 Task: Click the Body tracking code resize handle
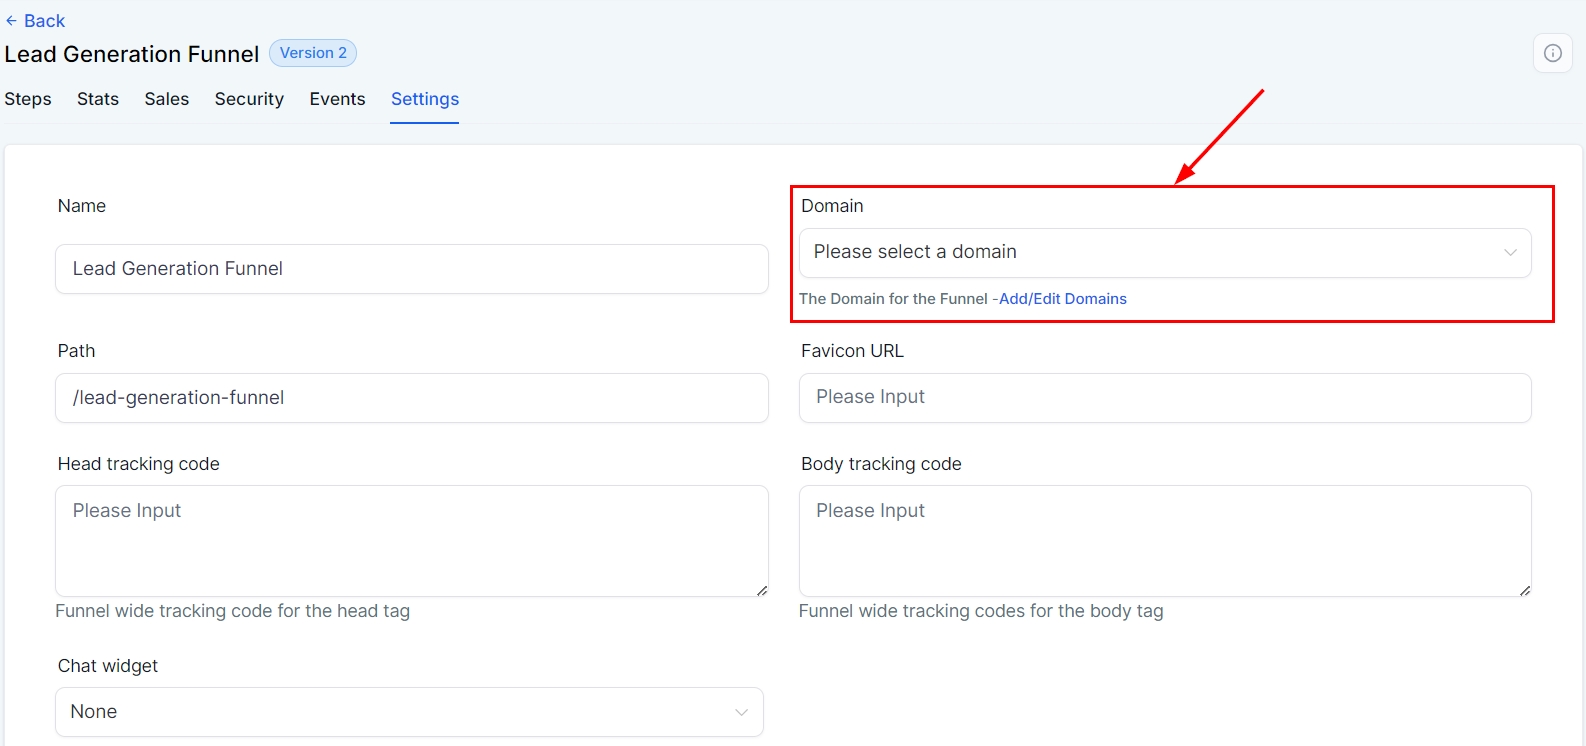[x=1525, y=591]
